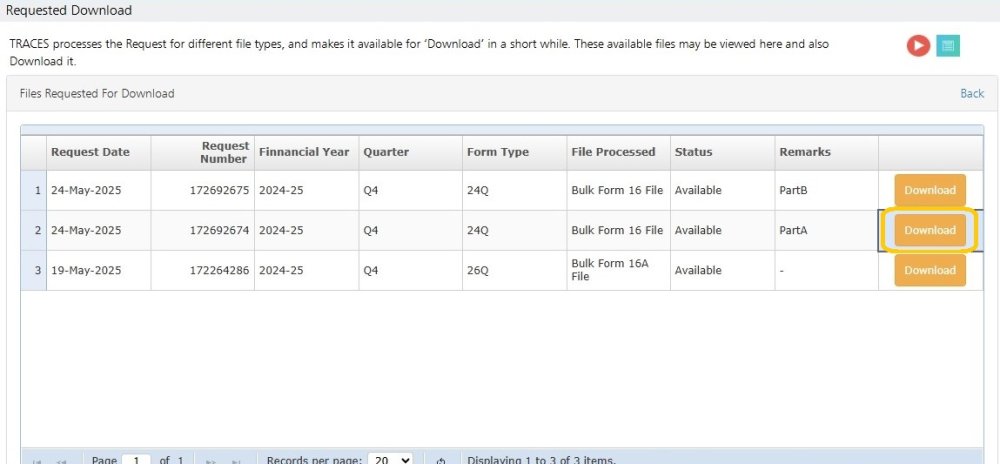Screen dimensions: 1000x464
Task: Go to last page arrow icon
Action: pos(237,461)
